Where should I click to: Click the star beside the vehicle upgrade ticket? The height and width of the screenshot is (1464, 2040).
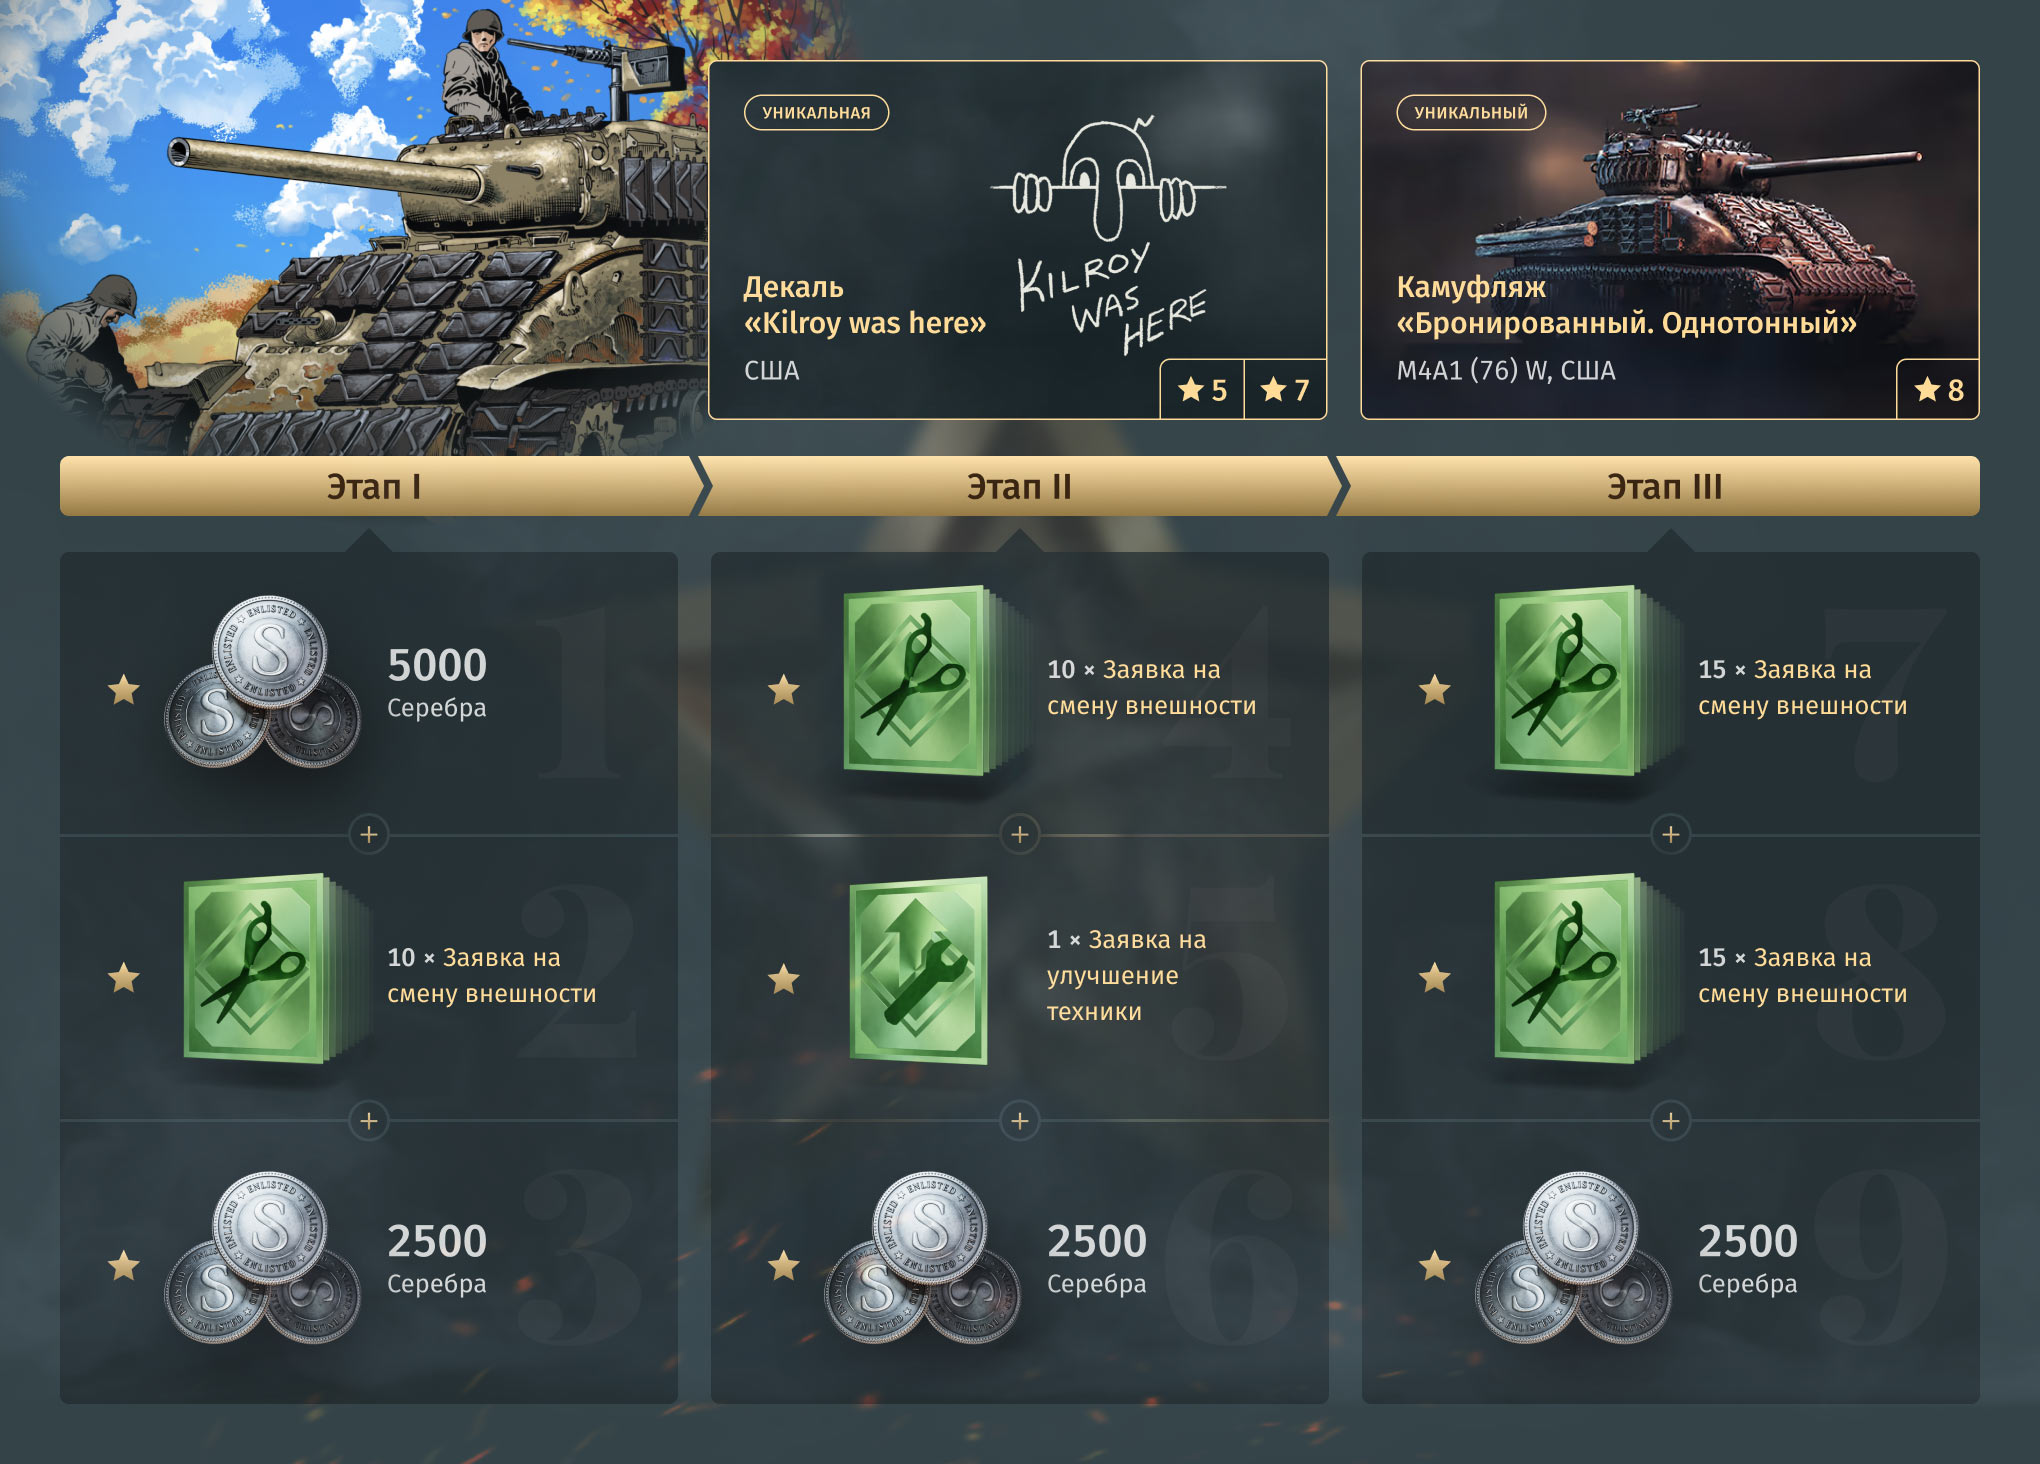[784, 978]
